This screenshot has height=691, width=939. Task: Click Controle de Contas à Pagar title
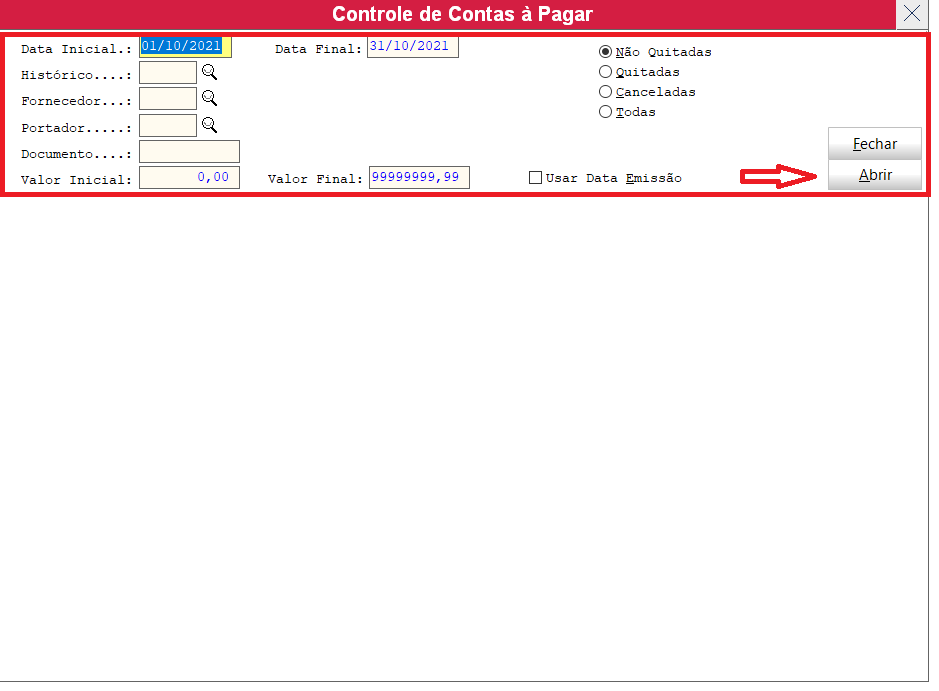(x=462, y=14)
